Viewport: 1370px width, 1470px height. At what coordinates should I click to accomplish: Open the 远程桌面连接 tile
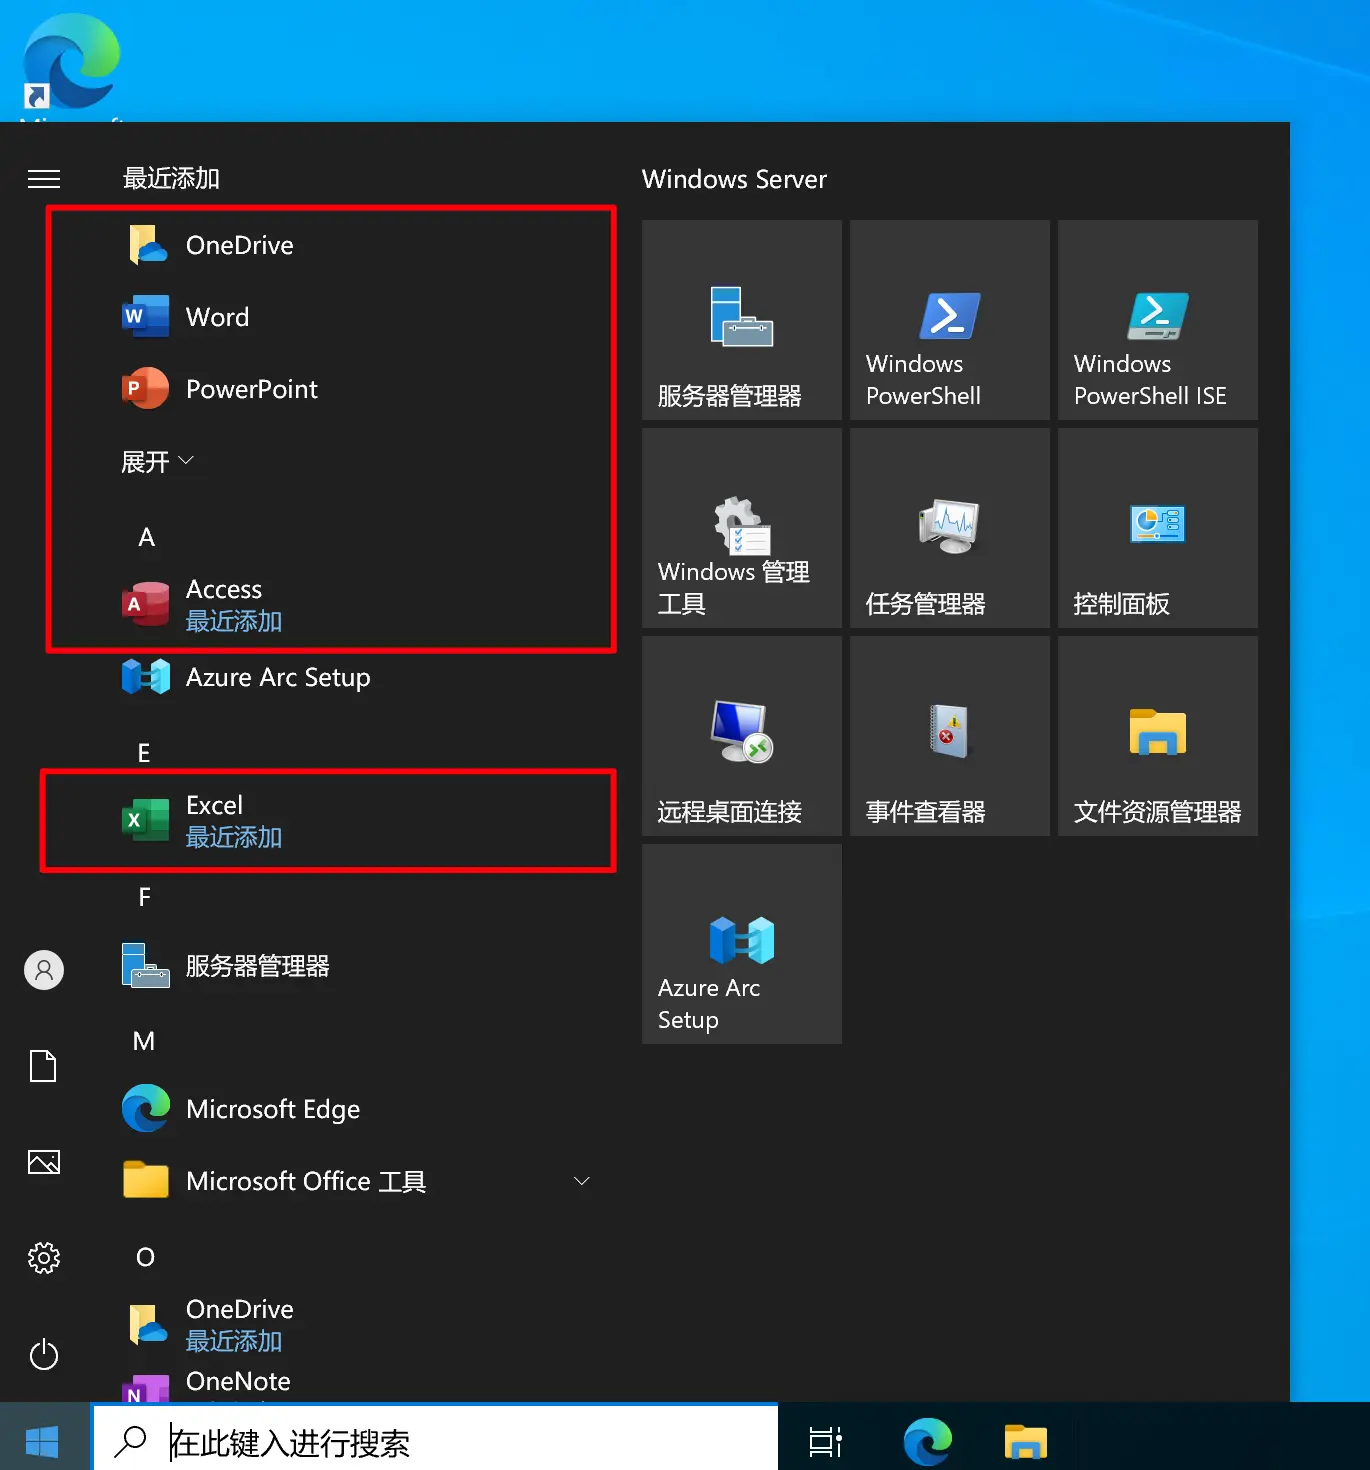(x=742, y=736)
